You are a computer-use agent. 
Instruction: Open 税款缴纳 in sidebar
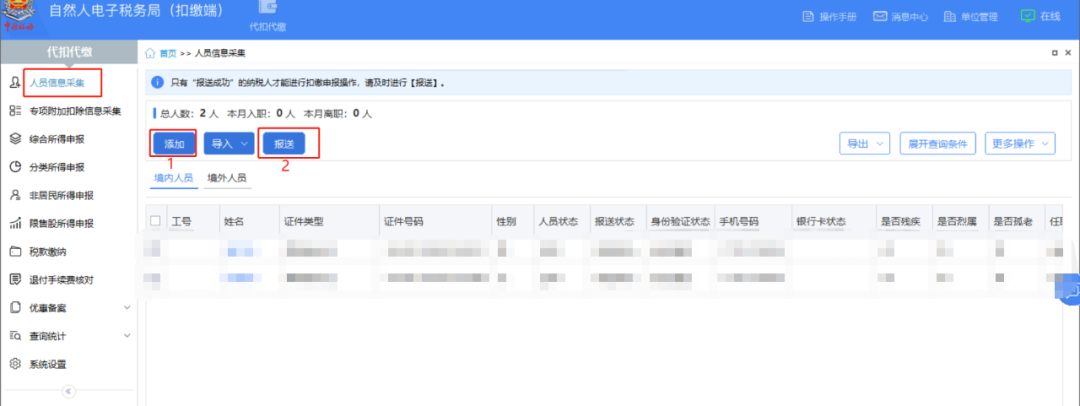(48, 252)
